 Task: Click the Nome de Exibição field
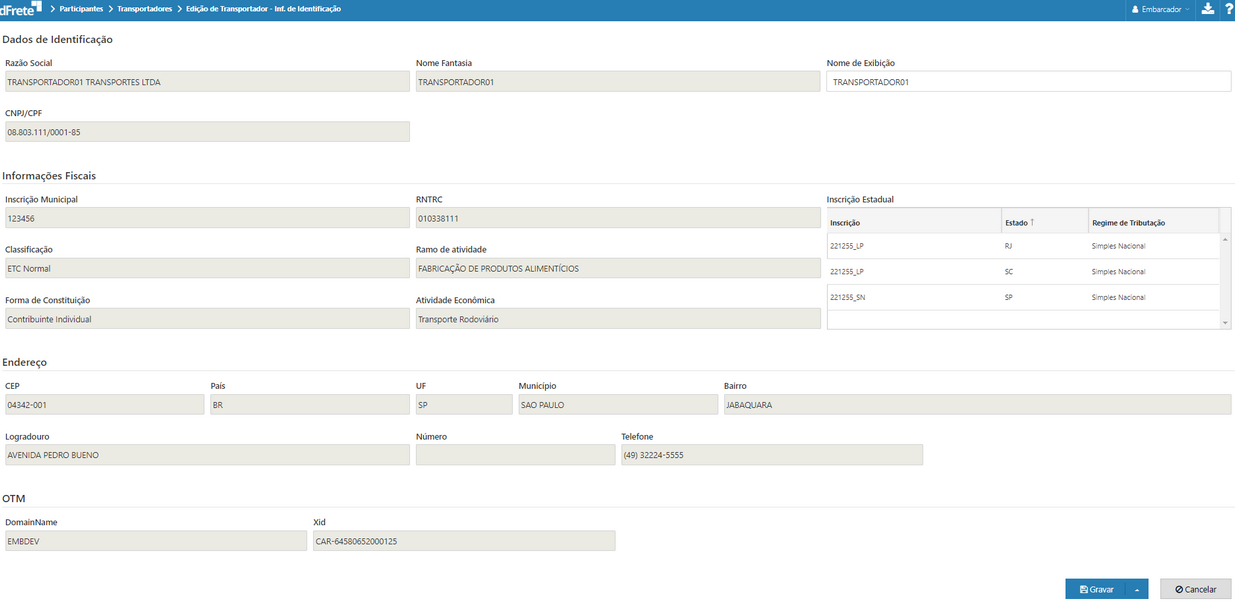1028,82
